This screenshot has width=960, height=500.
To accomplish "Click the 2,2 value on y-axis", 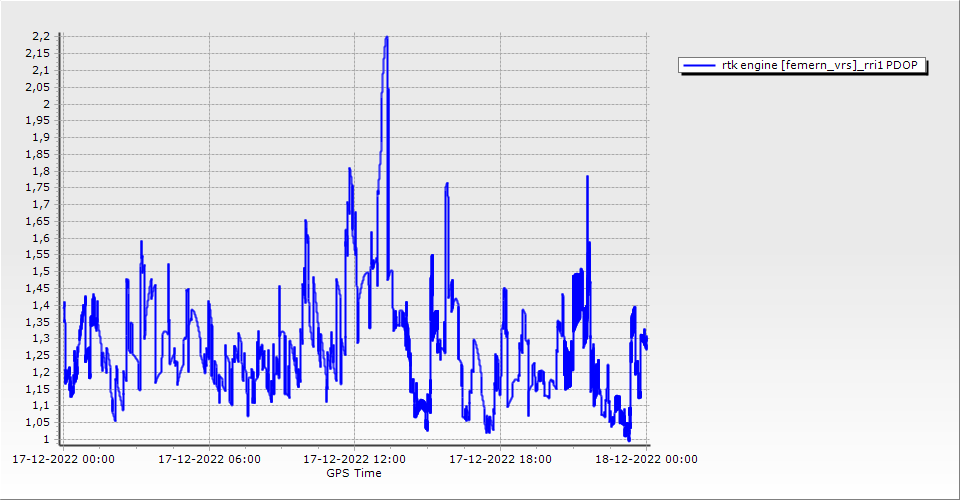I will pos(42,37).
